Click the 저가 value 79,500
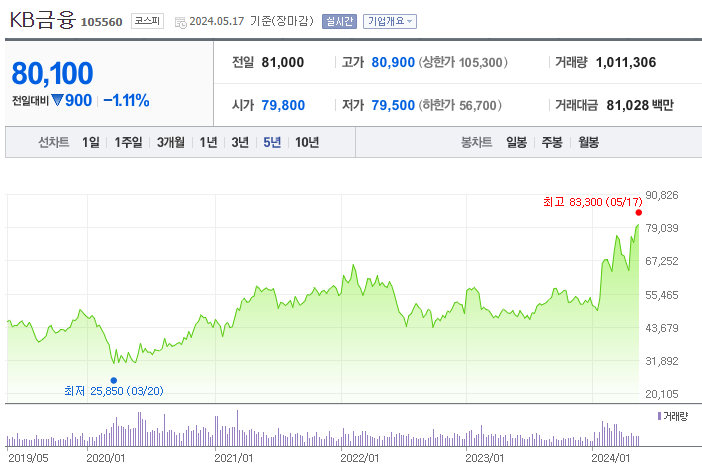Screen dimensions: 702x470 pyautogui.click(x=393, y=105)
